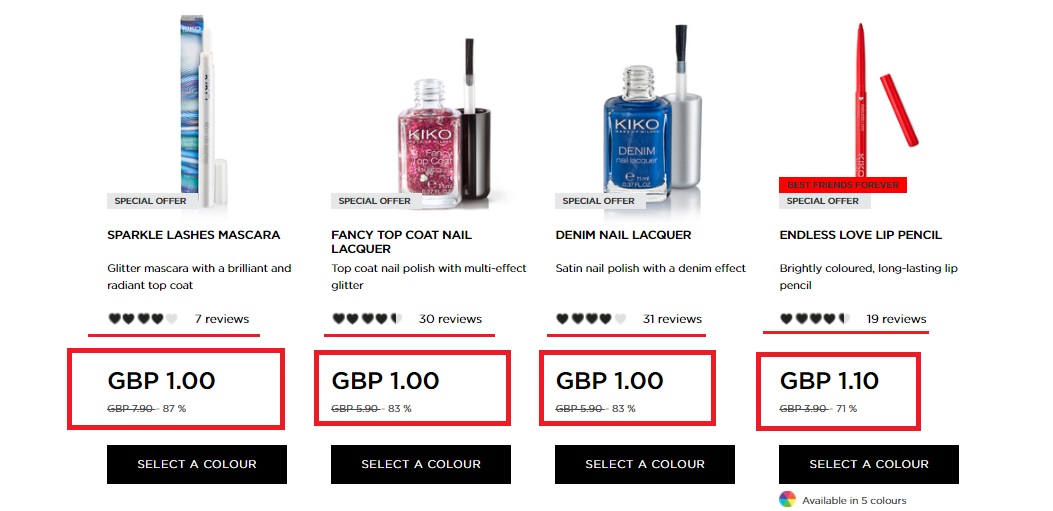
Task: Click the Sparkle Lashes Mascara product image
Action: tap(203, 111)
